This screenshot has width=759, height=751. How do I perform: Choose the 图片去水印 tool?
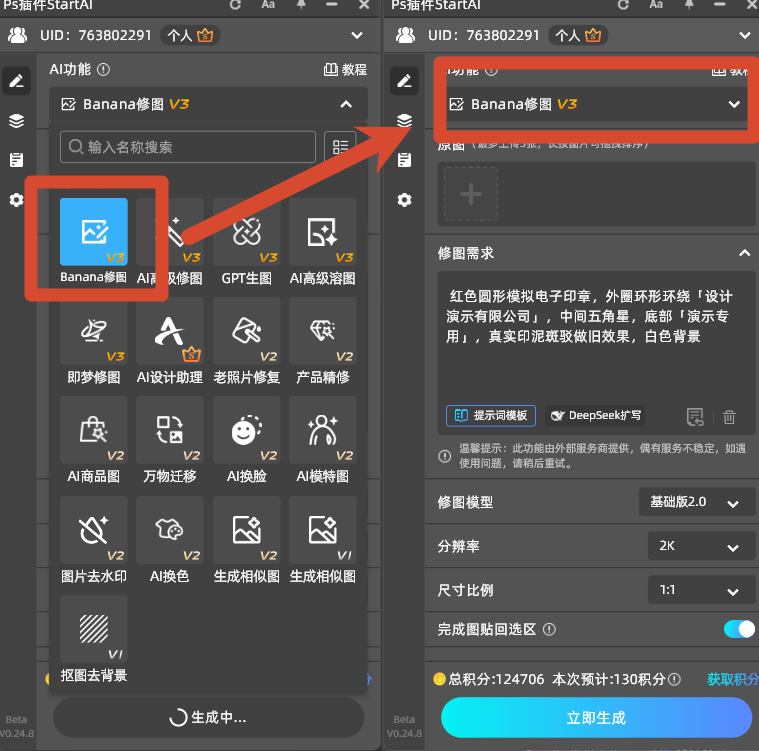click(x=93, y=530)
